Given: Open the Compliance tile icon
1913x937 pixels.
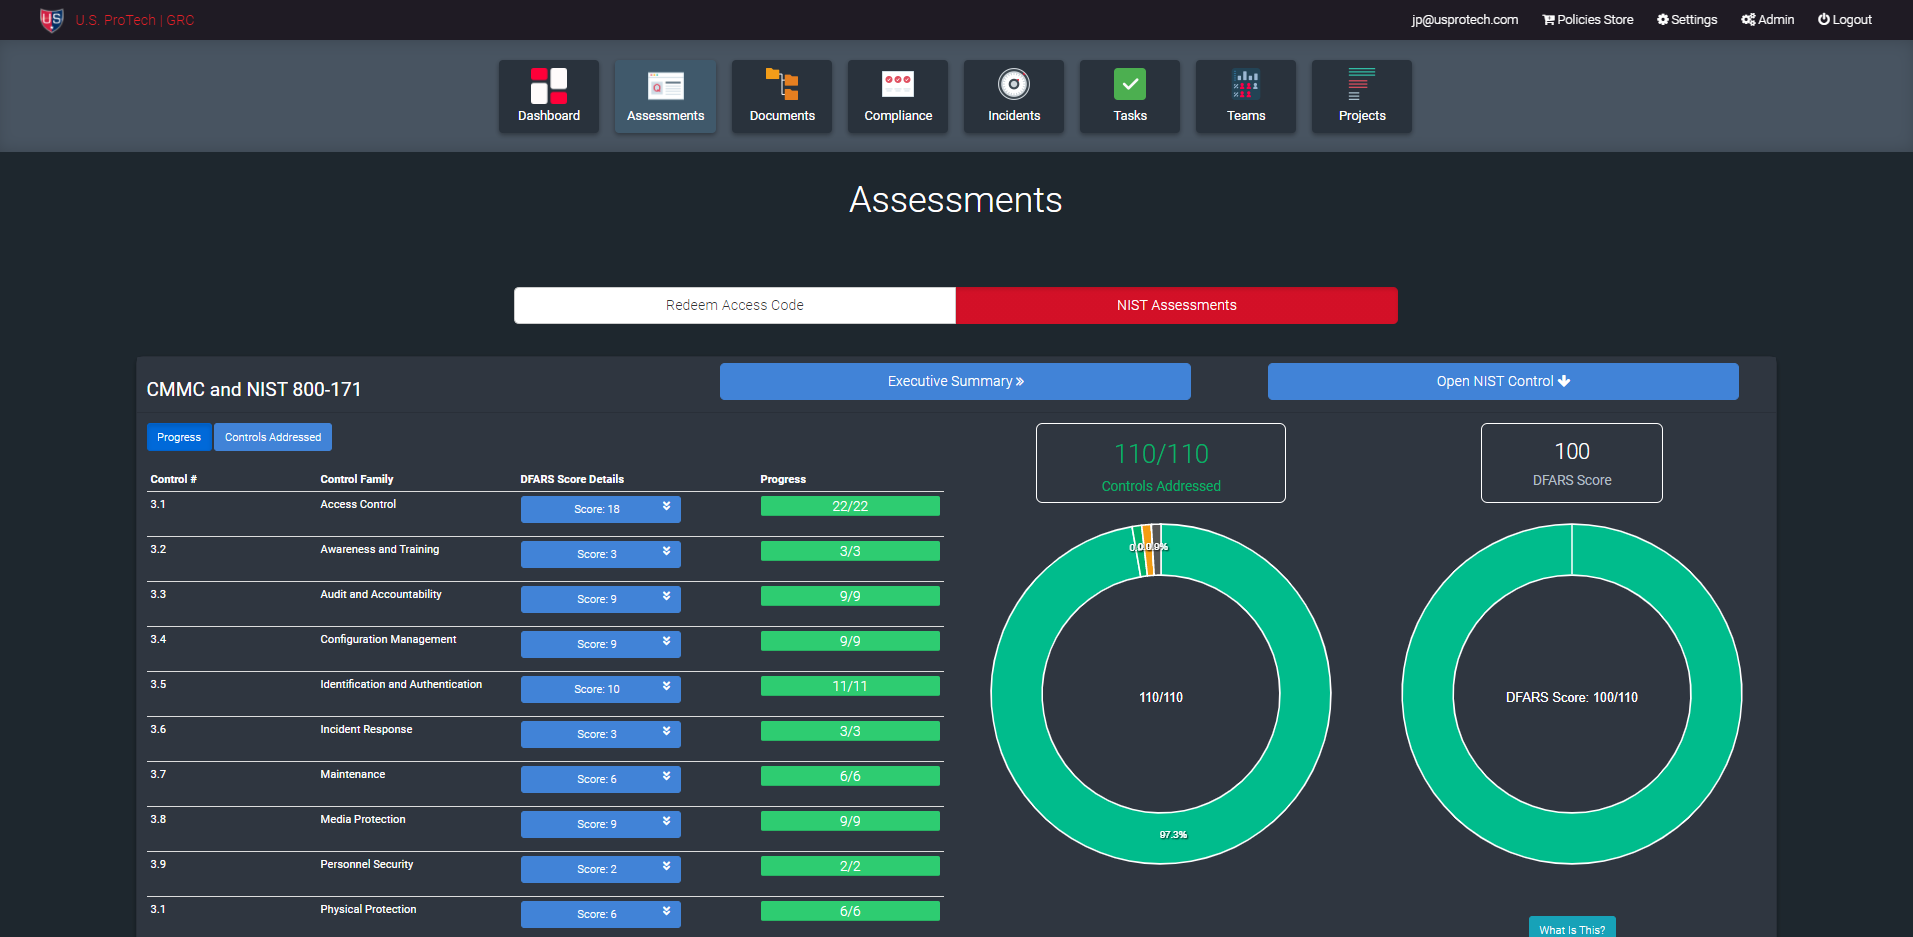Looking at the screenshot, I should 898,84.
